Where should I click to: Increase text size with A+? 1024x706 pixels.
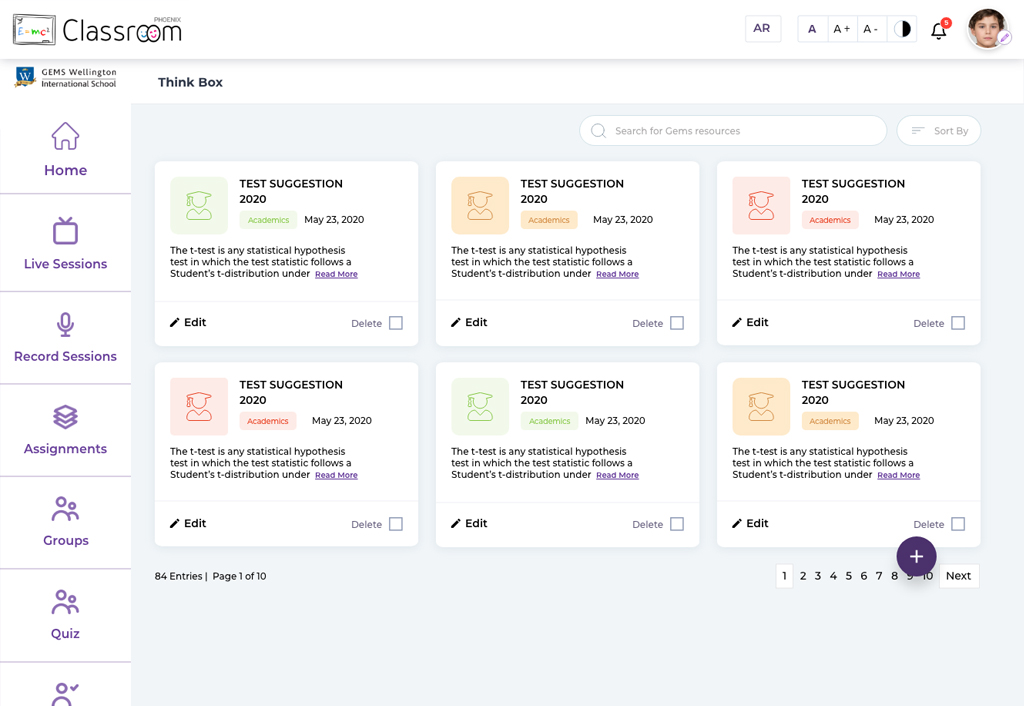point(842,29)
